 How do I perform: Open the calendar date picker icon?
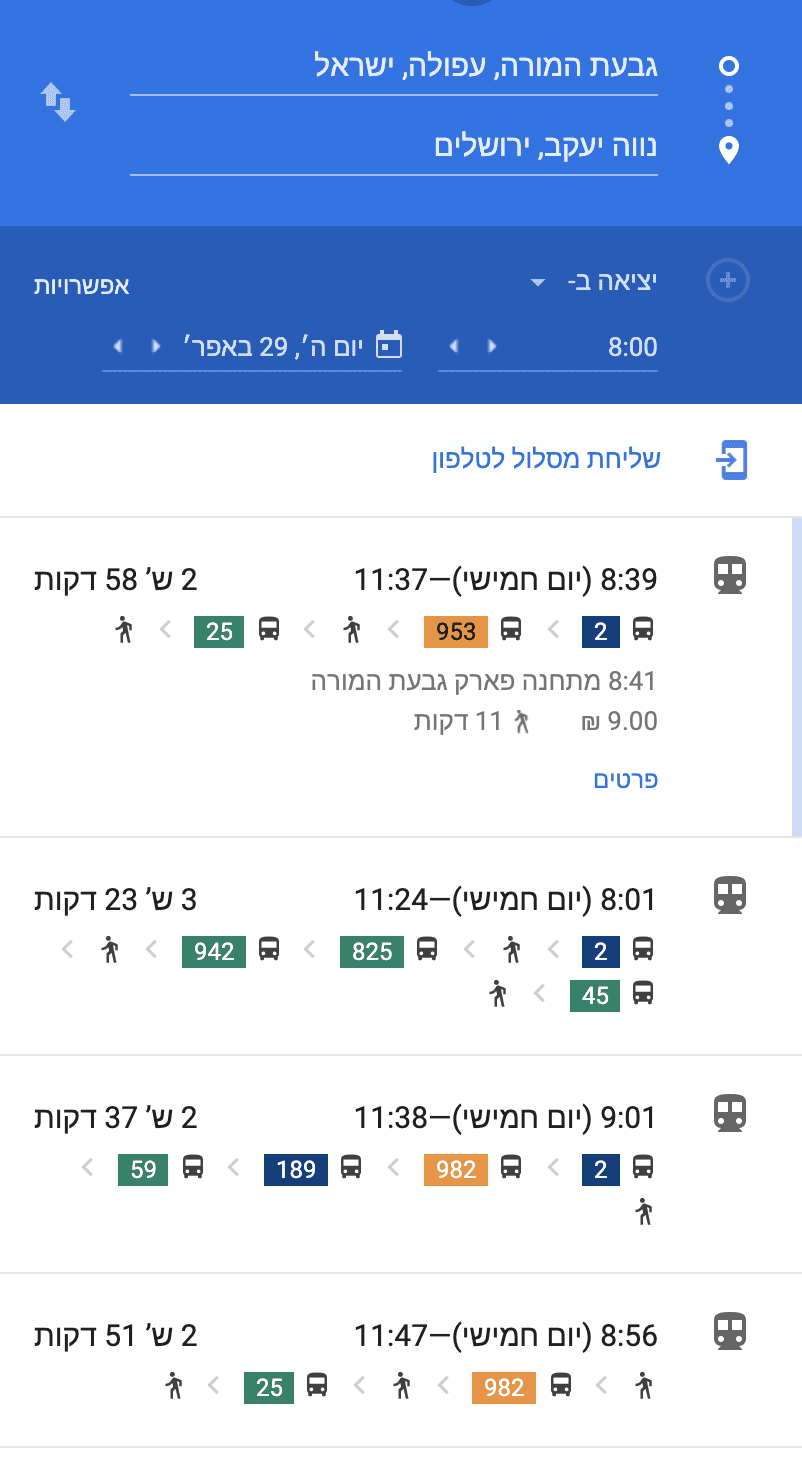pyautogui.click(x=388, y=346)
